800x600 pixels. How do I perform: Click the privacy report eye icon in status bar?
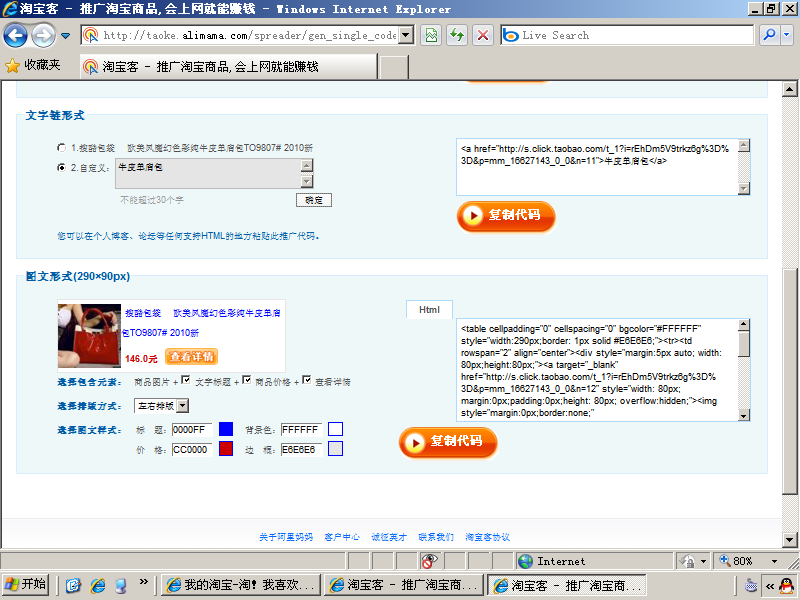click(x=429, y=561)
